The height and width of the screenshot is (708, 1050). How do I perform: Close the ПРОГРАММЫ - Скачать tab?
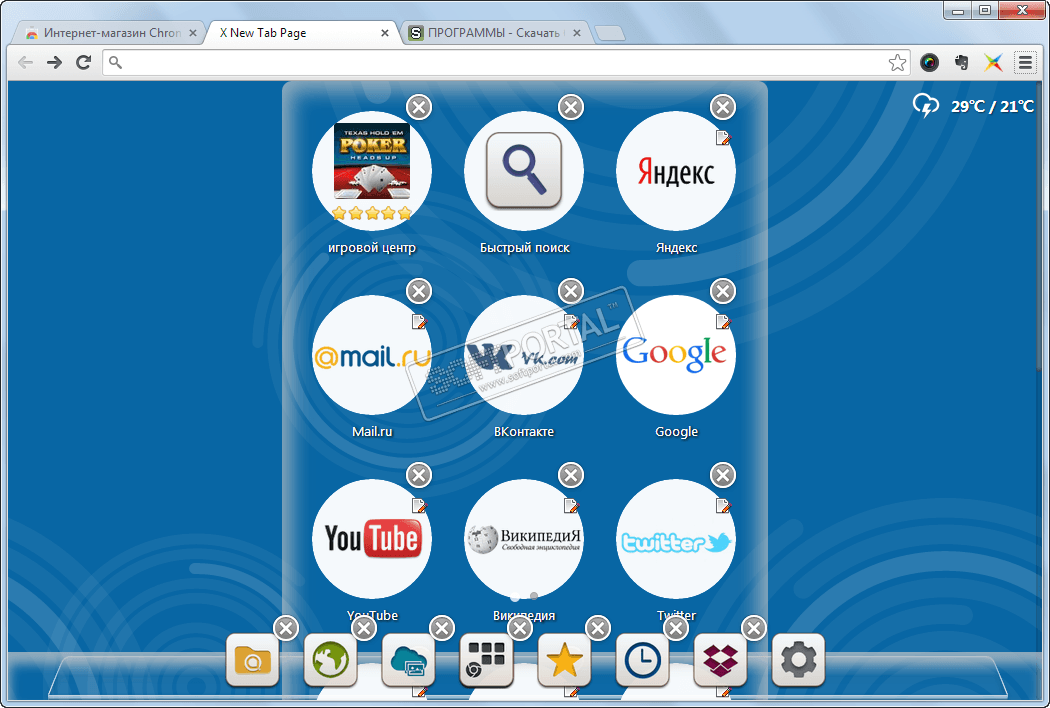coord(577,33)
